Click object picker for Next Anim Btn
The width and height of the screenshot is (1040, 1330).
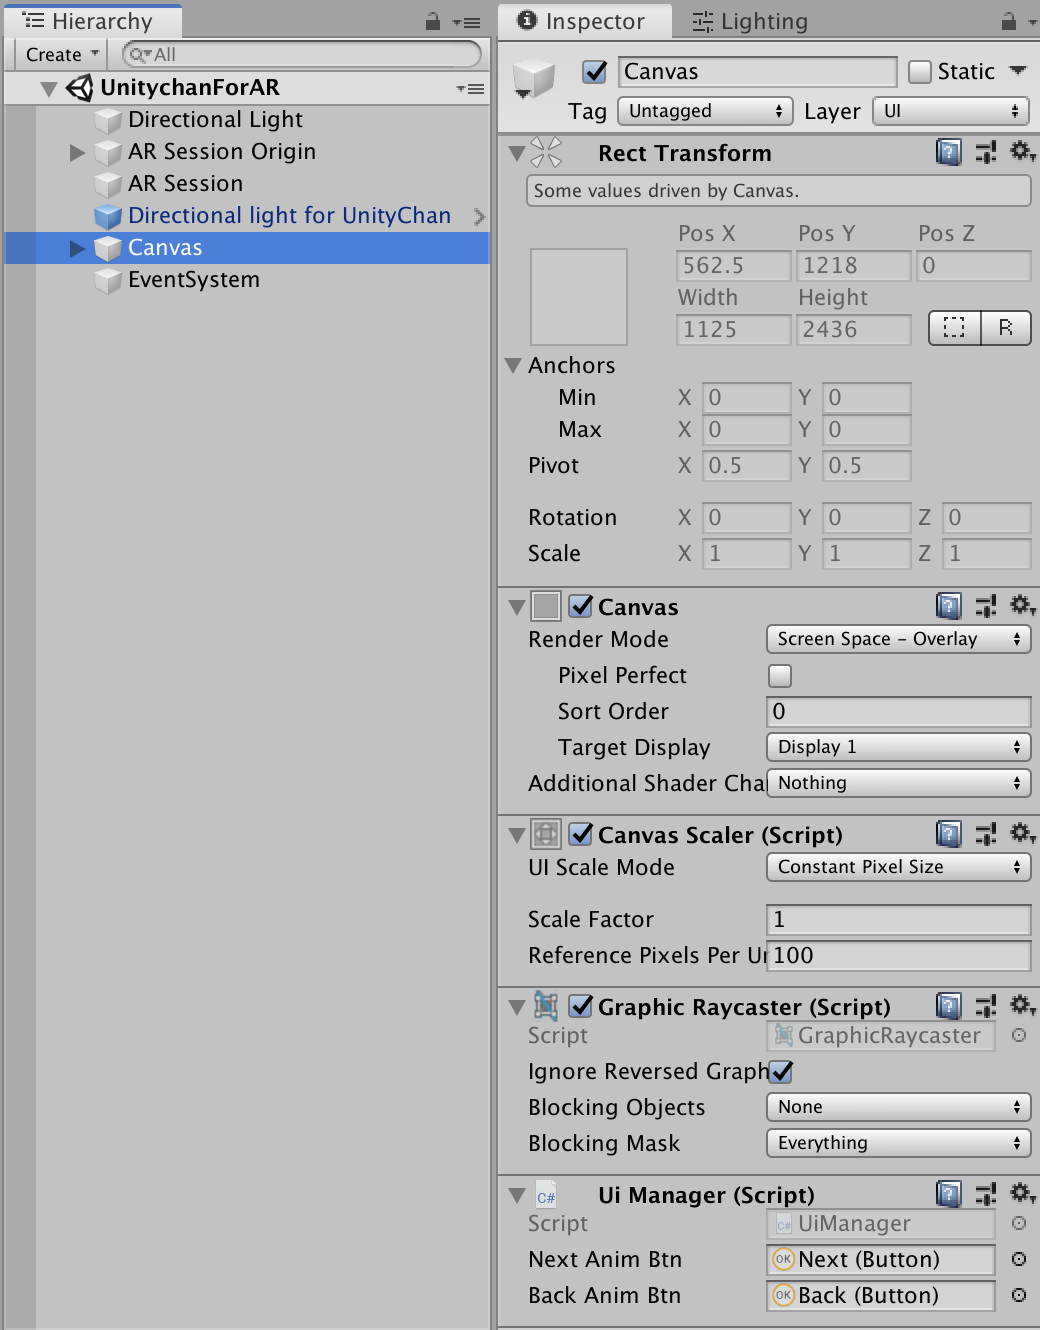pyautogui.click(x=1019, y=1259)
